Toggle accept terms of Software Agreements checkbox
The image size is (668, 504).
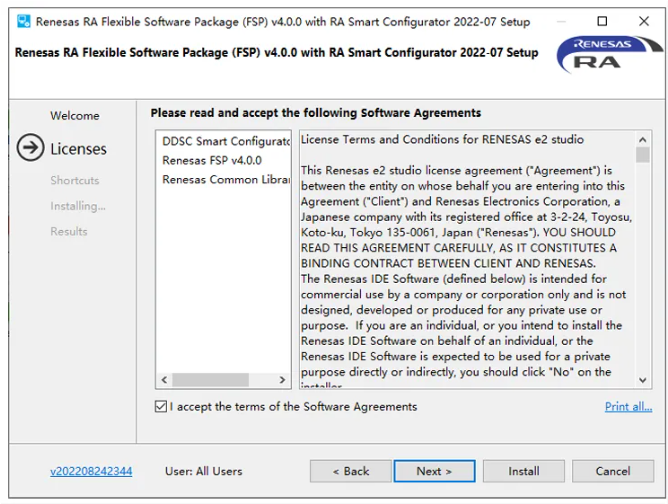[x=161, y=406]
